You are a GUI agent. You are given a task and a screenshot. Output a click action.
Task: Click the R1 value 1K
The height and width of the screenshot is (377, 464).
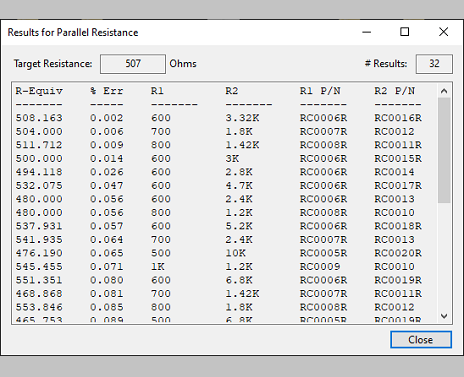point(158,267)
